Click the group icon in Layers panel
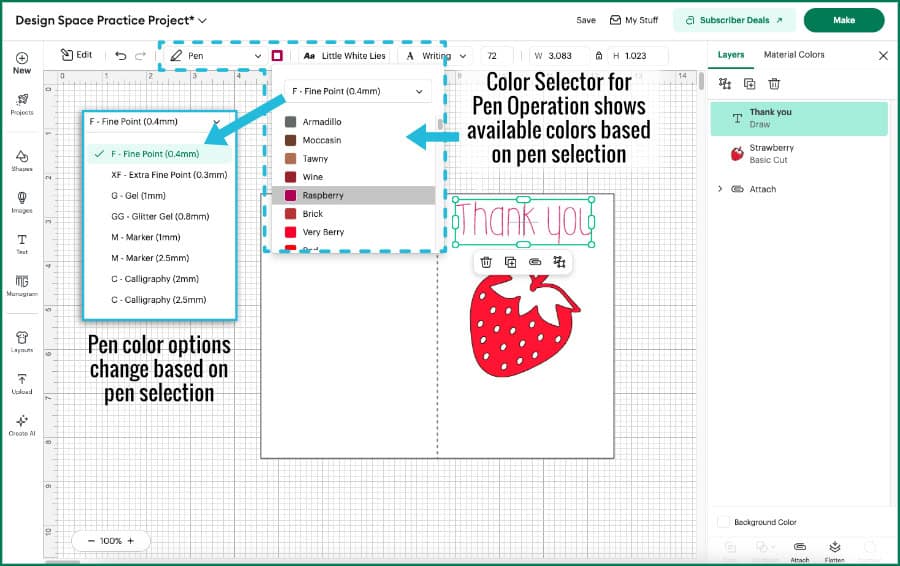Screen dimensions: 900x566 click(x=725, y=84)
